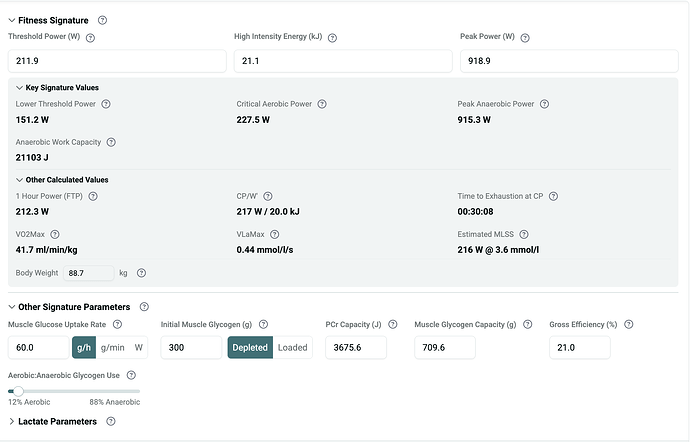Viewport: 690px width, 442px height.
Task: Select the 217 W / 20.0 kJ value
Action: [x=268, y=212]
